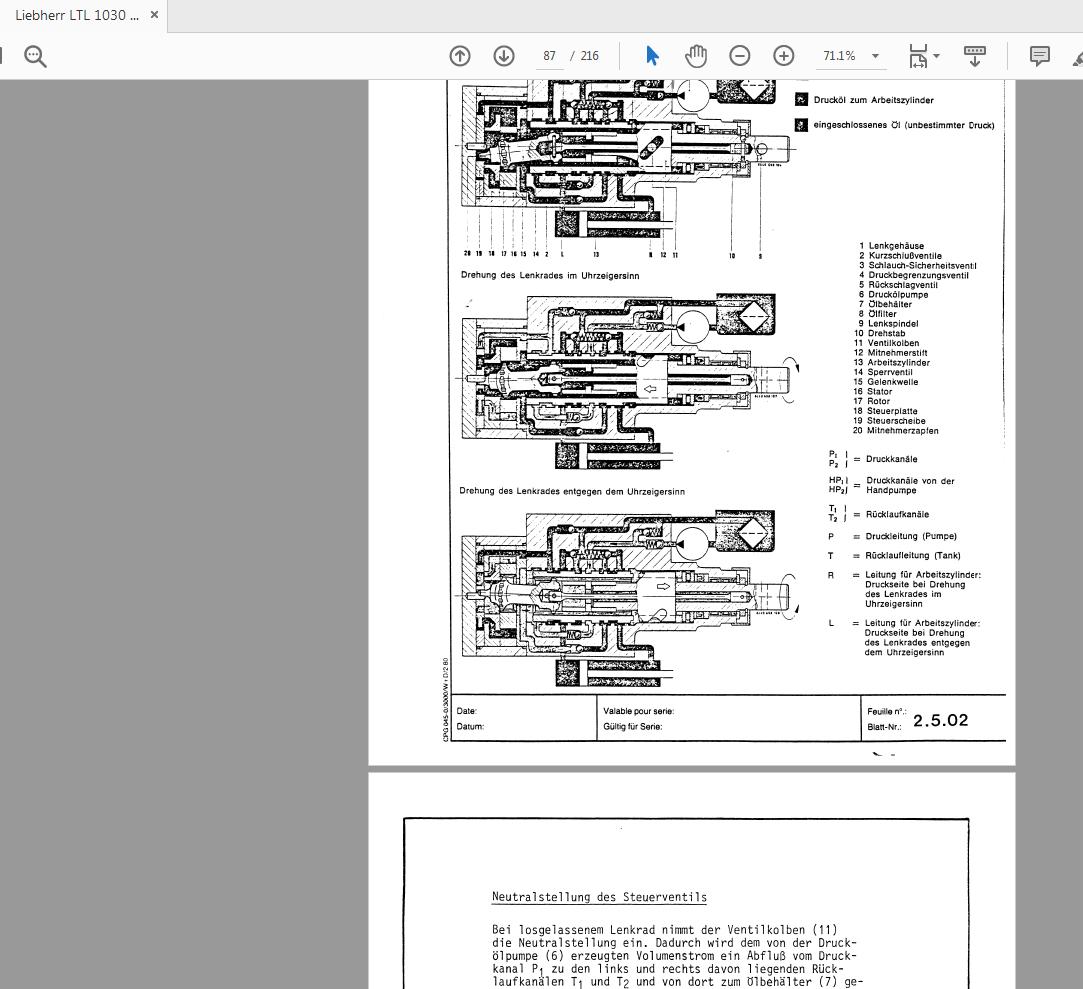This screenshot has height=989, width=1083.
Task: Go to next page with down arrow
Action: point(504,56)
